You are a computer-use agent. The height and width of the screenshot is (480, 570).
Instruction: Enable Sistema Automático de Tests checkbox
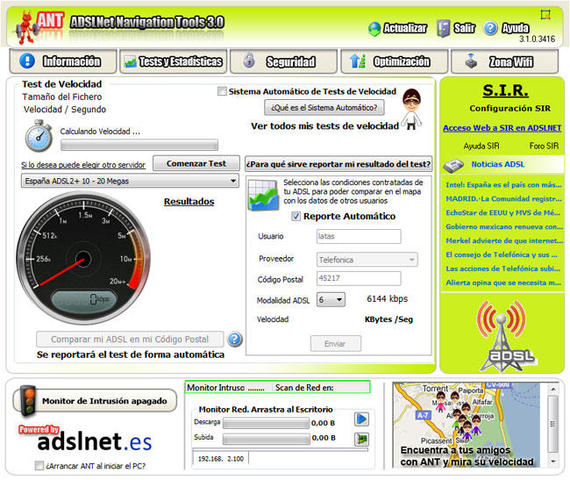(x=221, y=91)
